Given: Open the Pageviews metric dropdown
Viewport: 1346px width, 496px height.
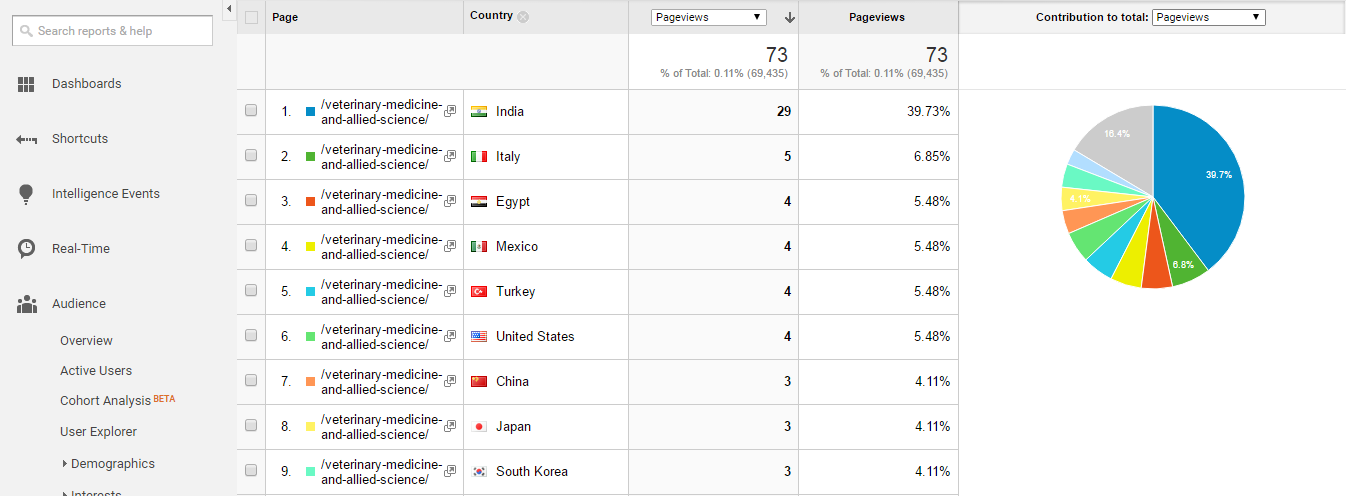Looking at the screenshot, I should coord(708,17).
